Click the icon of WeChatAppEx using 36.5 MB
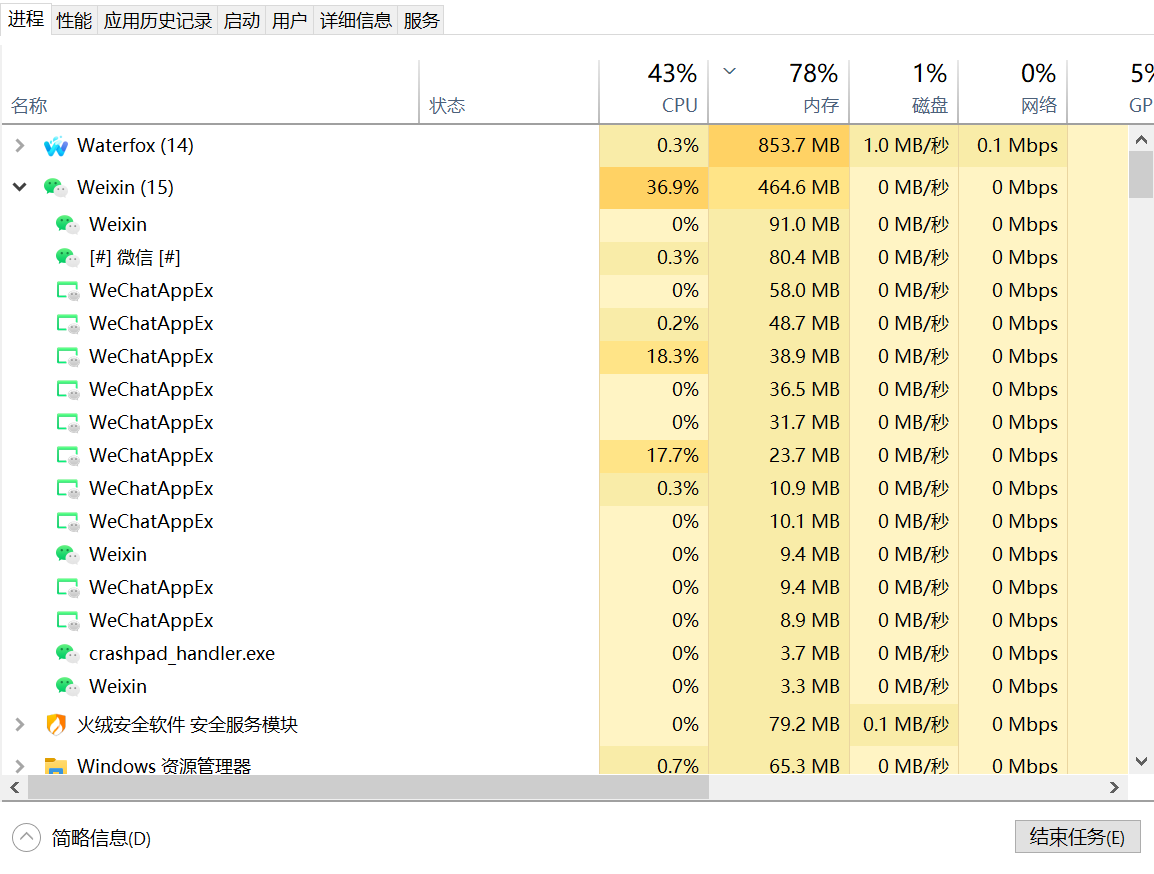This screenshot has width=1154, height=874. tap(68, 390)
